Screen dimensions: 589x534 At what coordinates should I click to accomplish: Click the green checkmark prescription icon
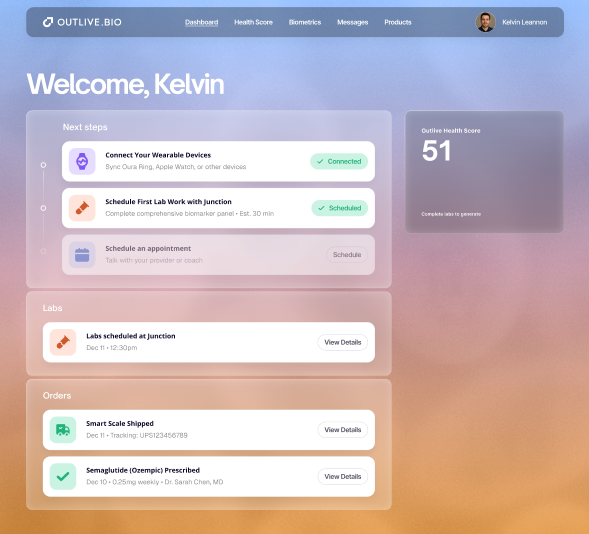(x=63, y=477)
